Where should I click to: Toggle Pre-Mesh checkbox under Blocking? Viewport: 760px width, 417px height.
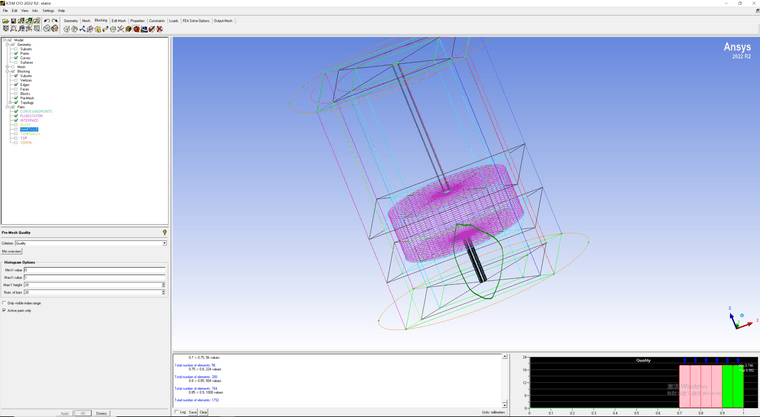[16, 98]
